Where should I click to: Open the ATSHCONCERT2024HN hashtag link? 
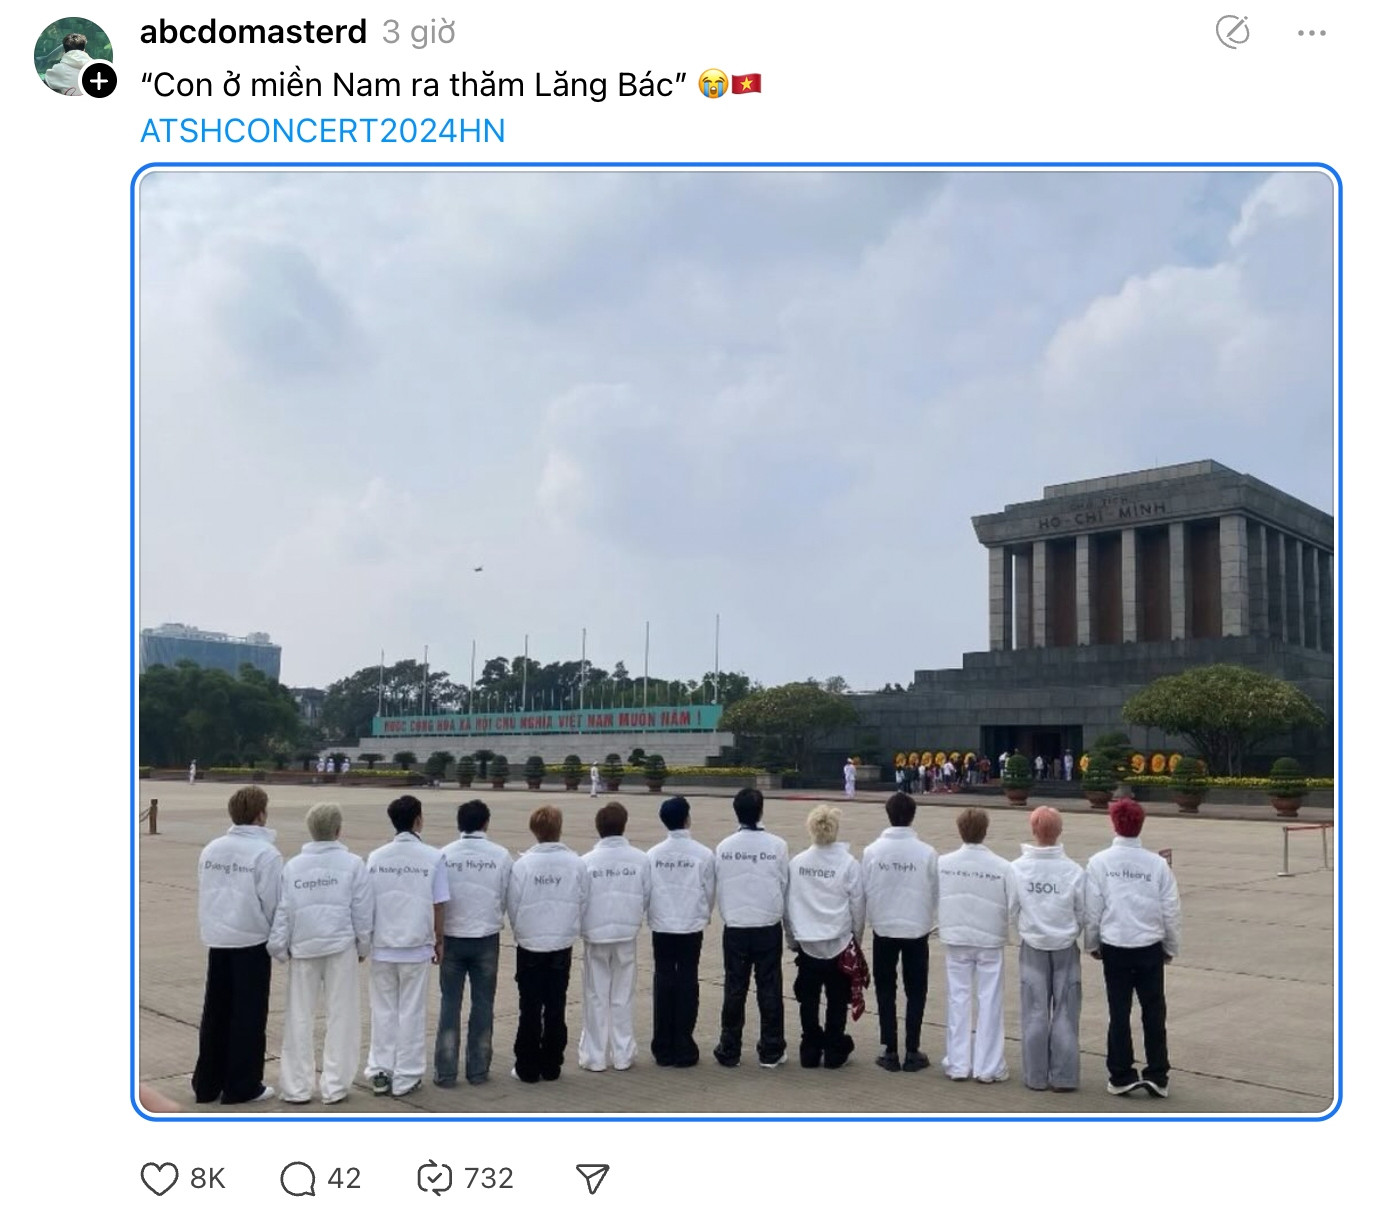[x=323, y=131]
